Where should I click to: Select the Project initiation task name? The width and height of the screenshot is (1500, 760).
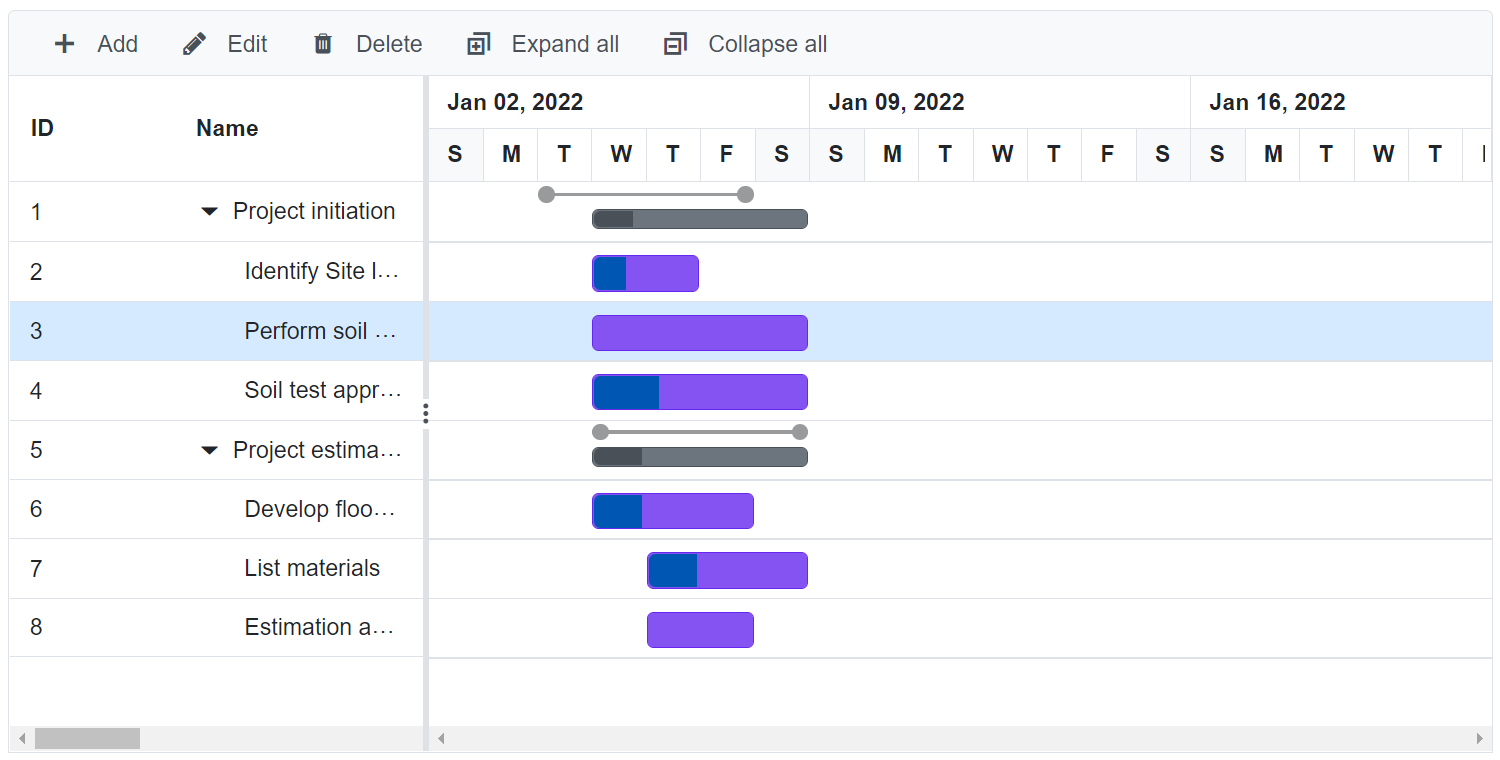[x=314, y=211]
